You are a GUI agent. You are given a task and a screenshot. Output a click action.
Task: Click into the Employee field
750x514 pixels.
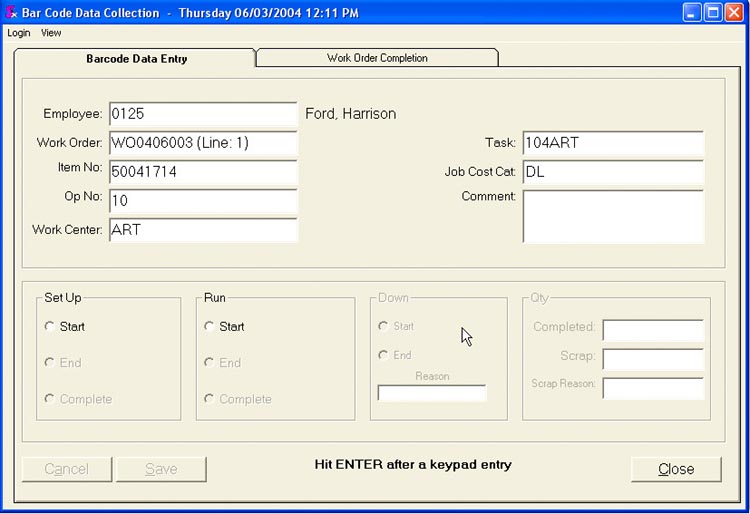(x=203, y=114)
